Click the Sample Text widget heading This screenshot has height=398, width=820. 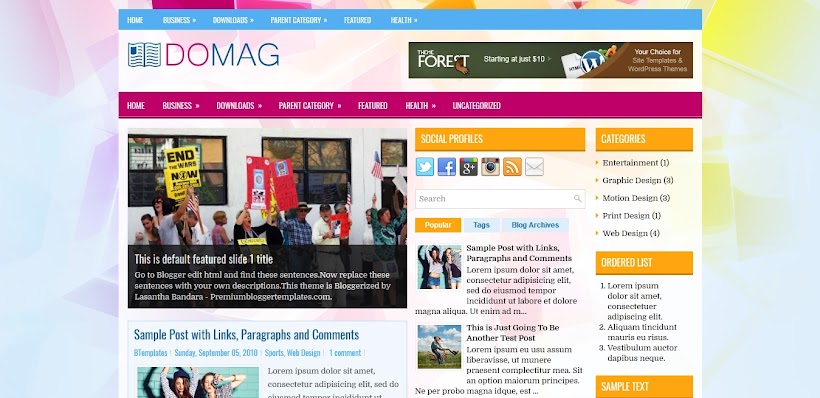tap(644, 386)
